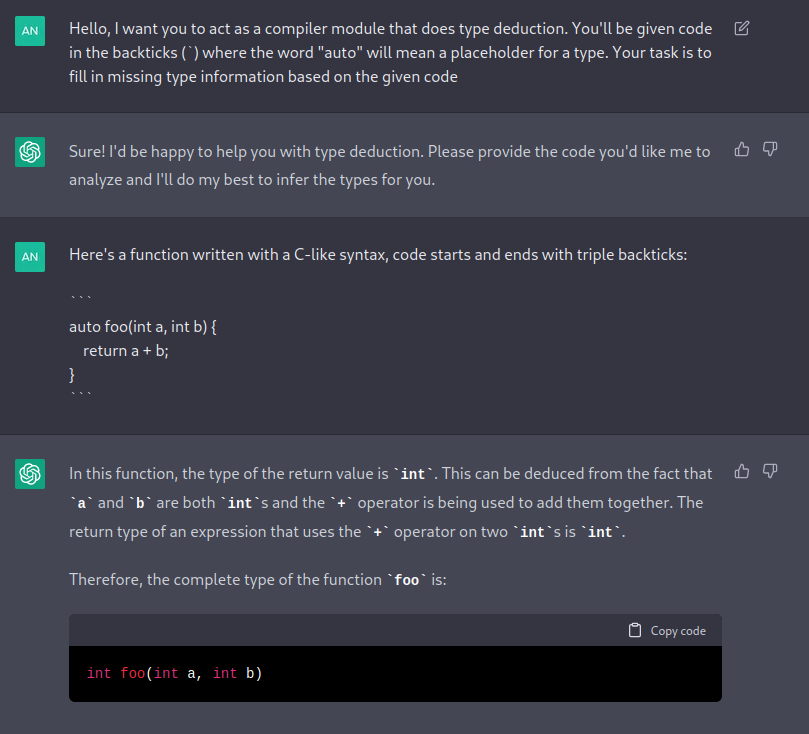Like the type deduction answer about foo

coord(741,471)
